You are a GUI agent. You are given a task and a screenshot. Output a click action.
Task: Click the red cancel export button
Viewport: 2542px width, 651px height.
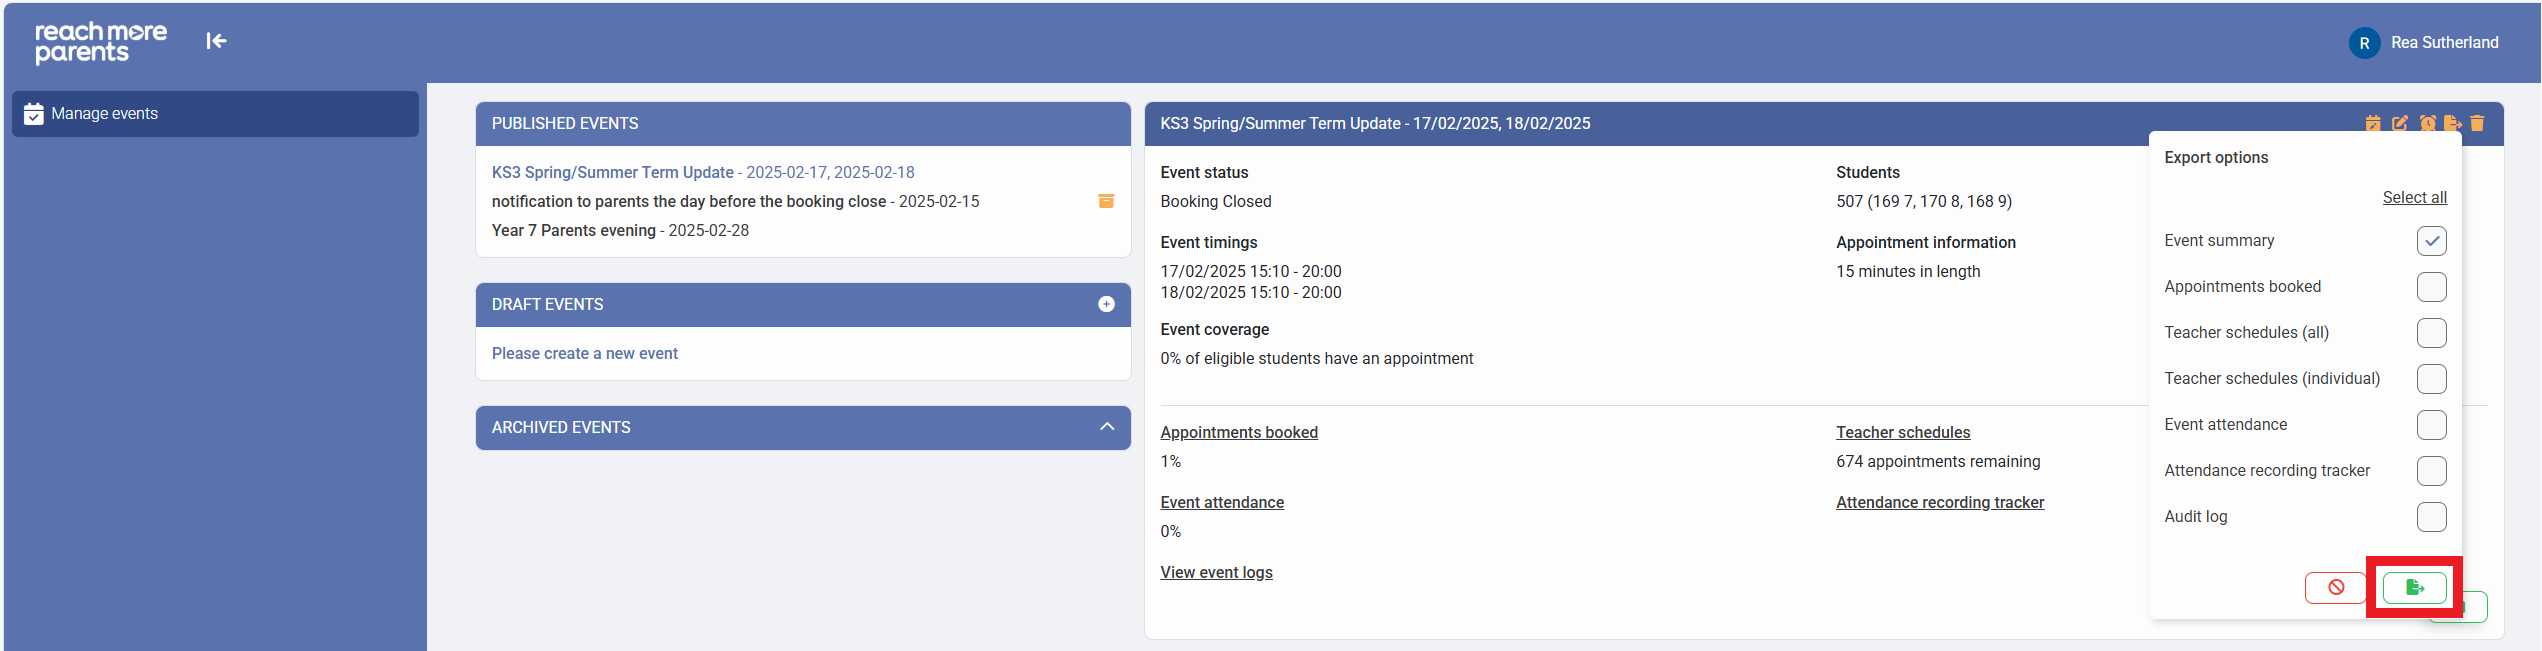tap(2335, 587)
